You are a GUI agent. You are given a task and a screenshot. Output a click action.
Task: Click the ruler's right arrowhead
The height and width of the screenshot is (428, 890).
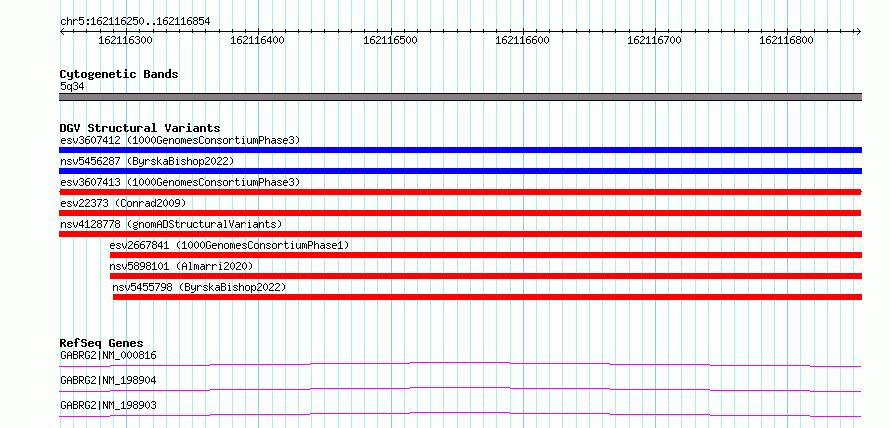point(859,31)
